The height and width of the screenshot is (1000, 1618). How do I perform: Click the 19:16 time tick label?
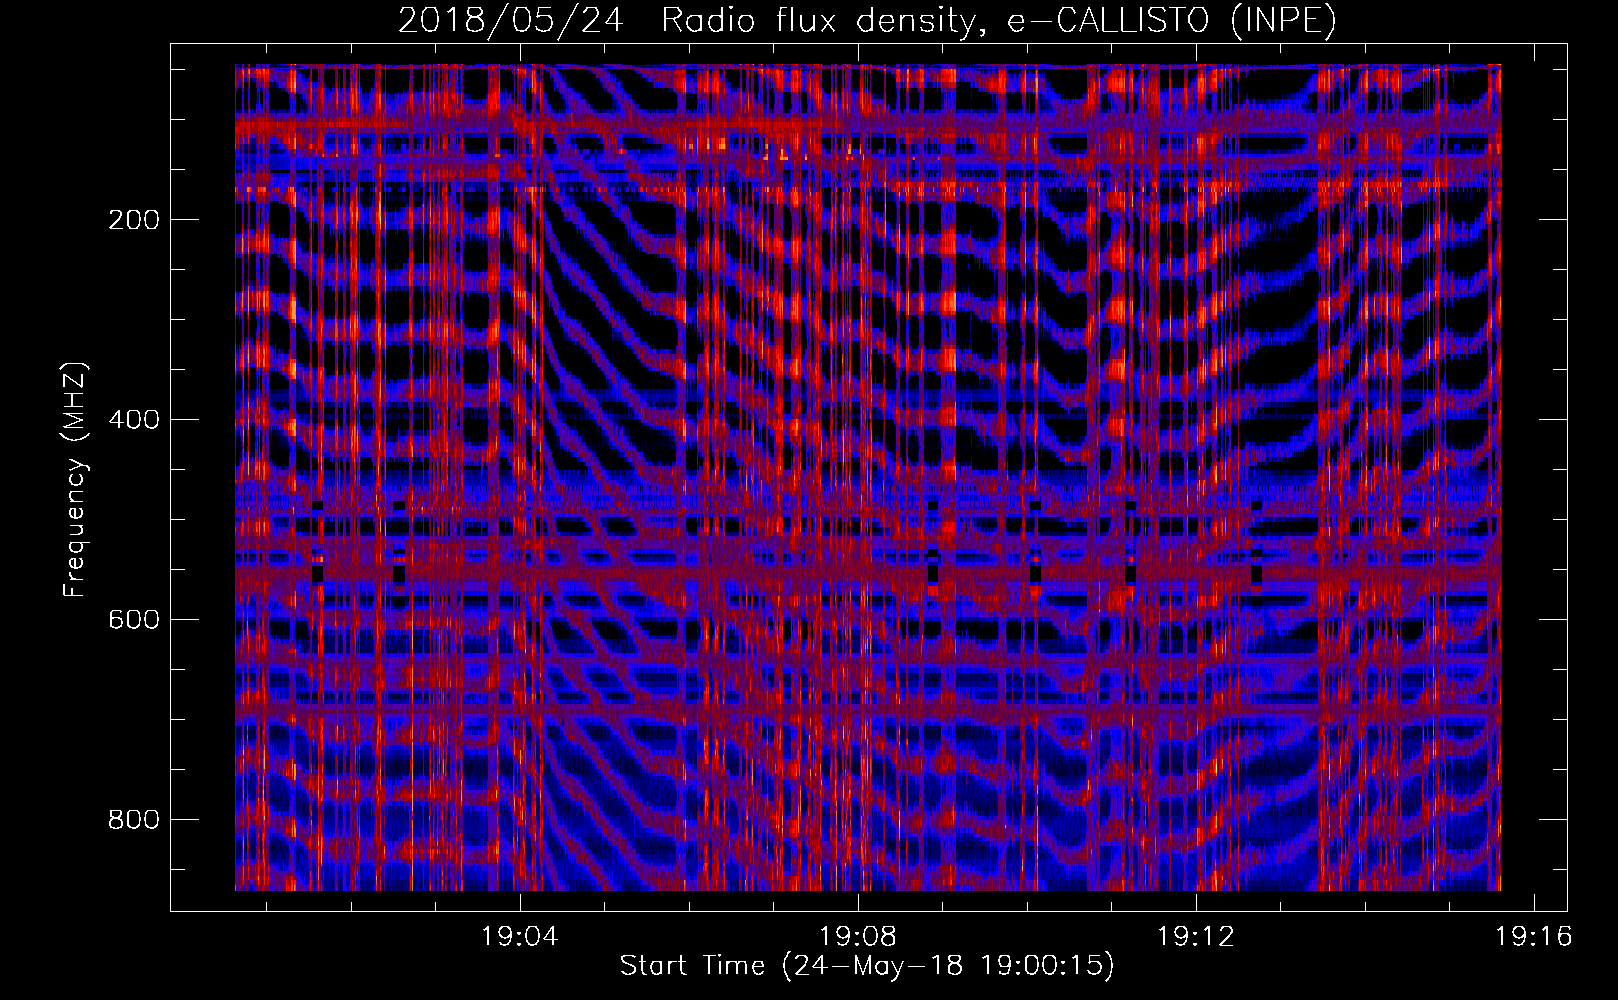[1534, 937]
